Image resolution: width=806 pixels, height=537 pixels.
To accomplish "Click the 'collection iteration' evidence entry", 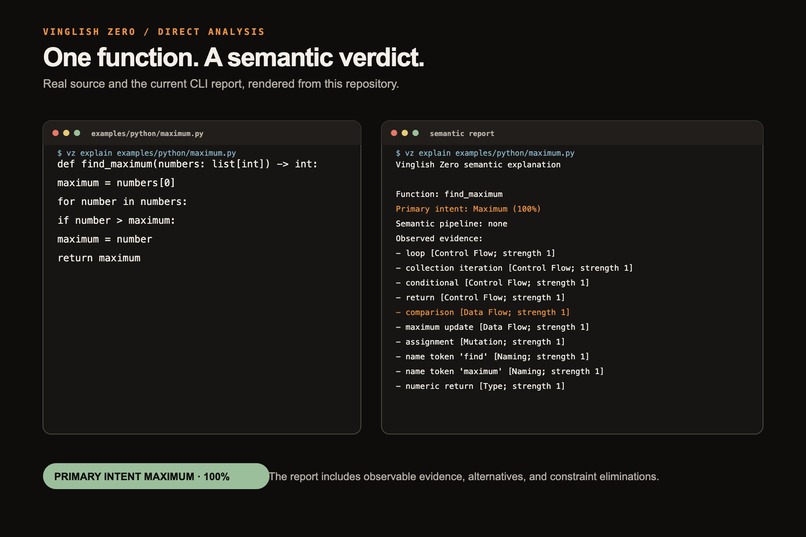I will pyautogui.click(x=514, y=268).
